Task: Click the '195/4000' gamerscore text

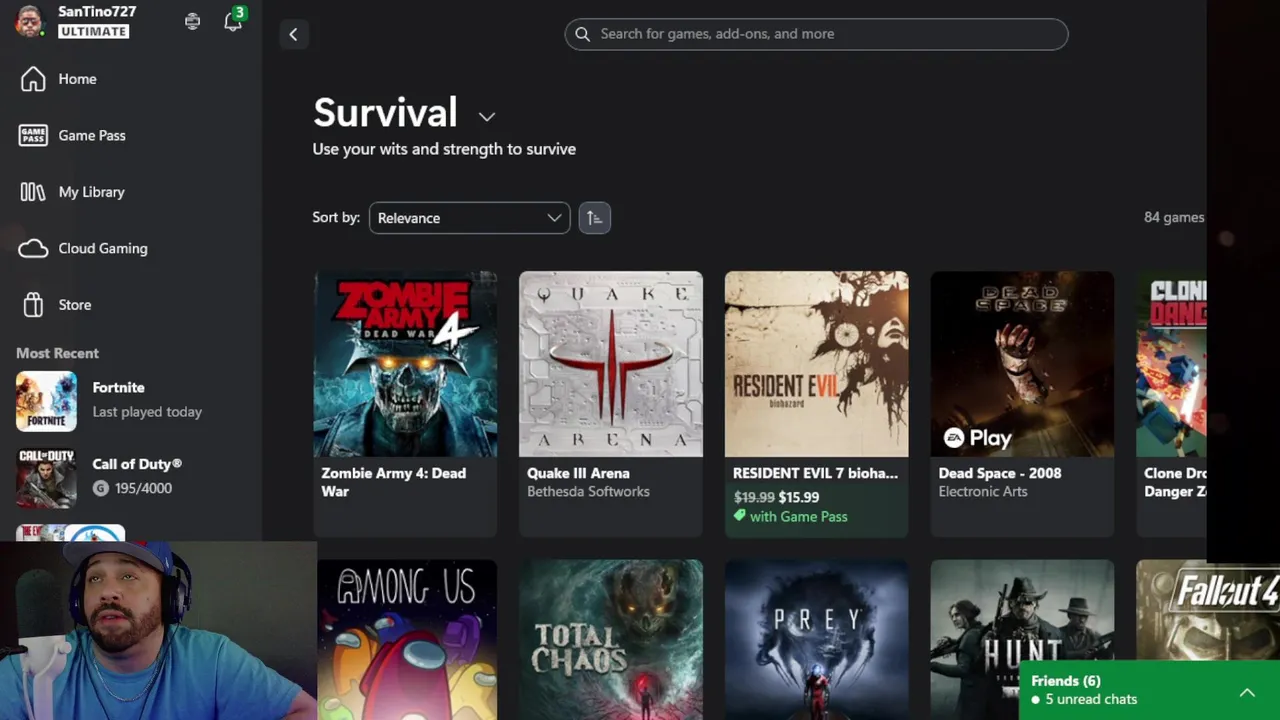Action: click(x=143, y=488)
